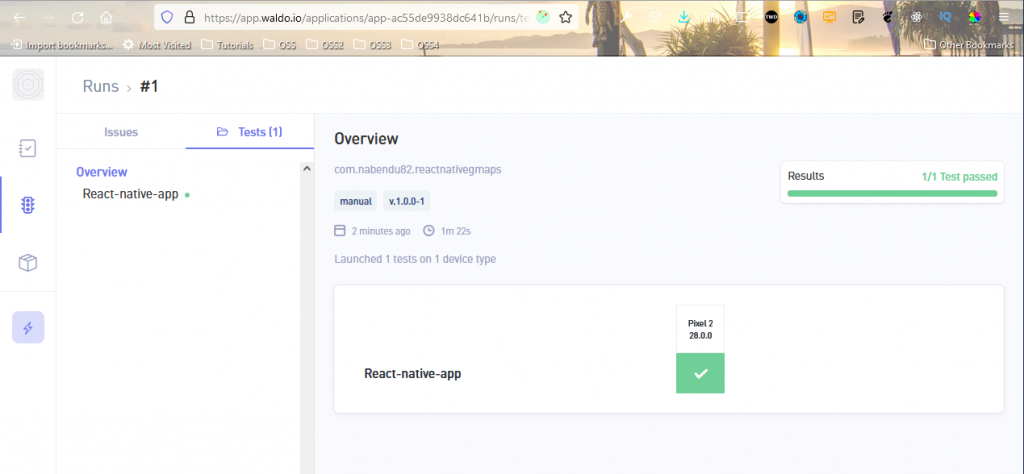Click the 'manual' tag
The width and height of the screenshot is (1024, 474).
pos(356,201)
